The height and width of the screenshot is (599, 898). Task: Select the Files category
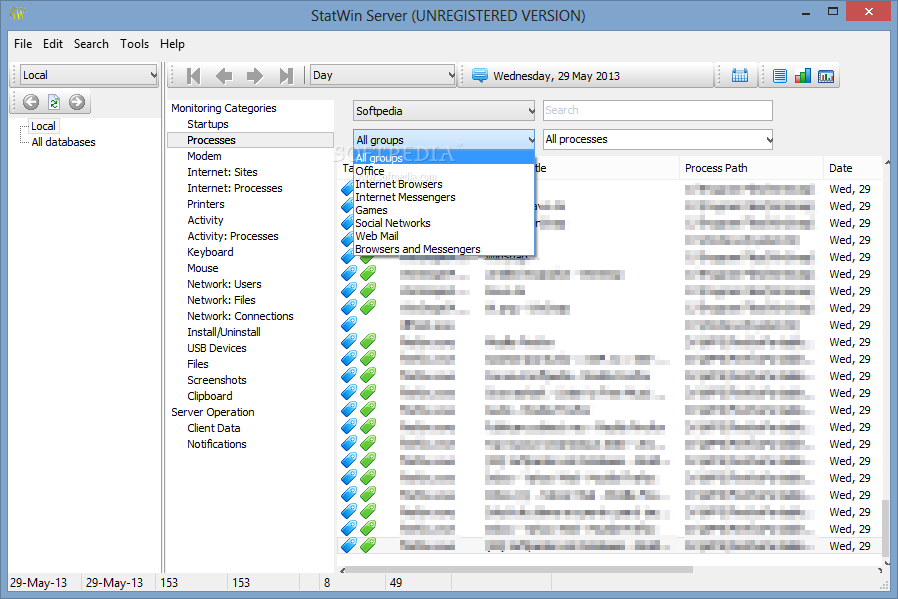[x=198, y=365]
